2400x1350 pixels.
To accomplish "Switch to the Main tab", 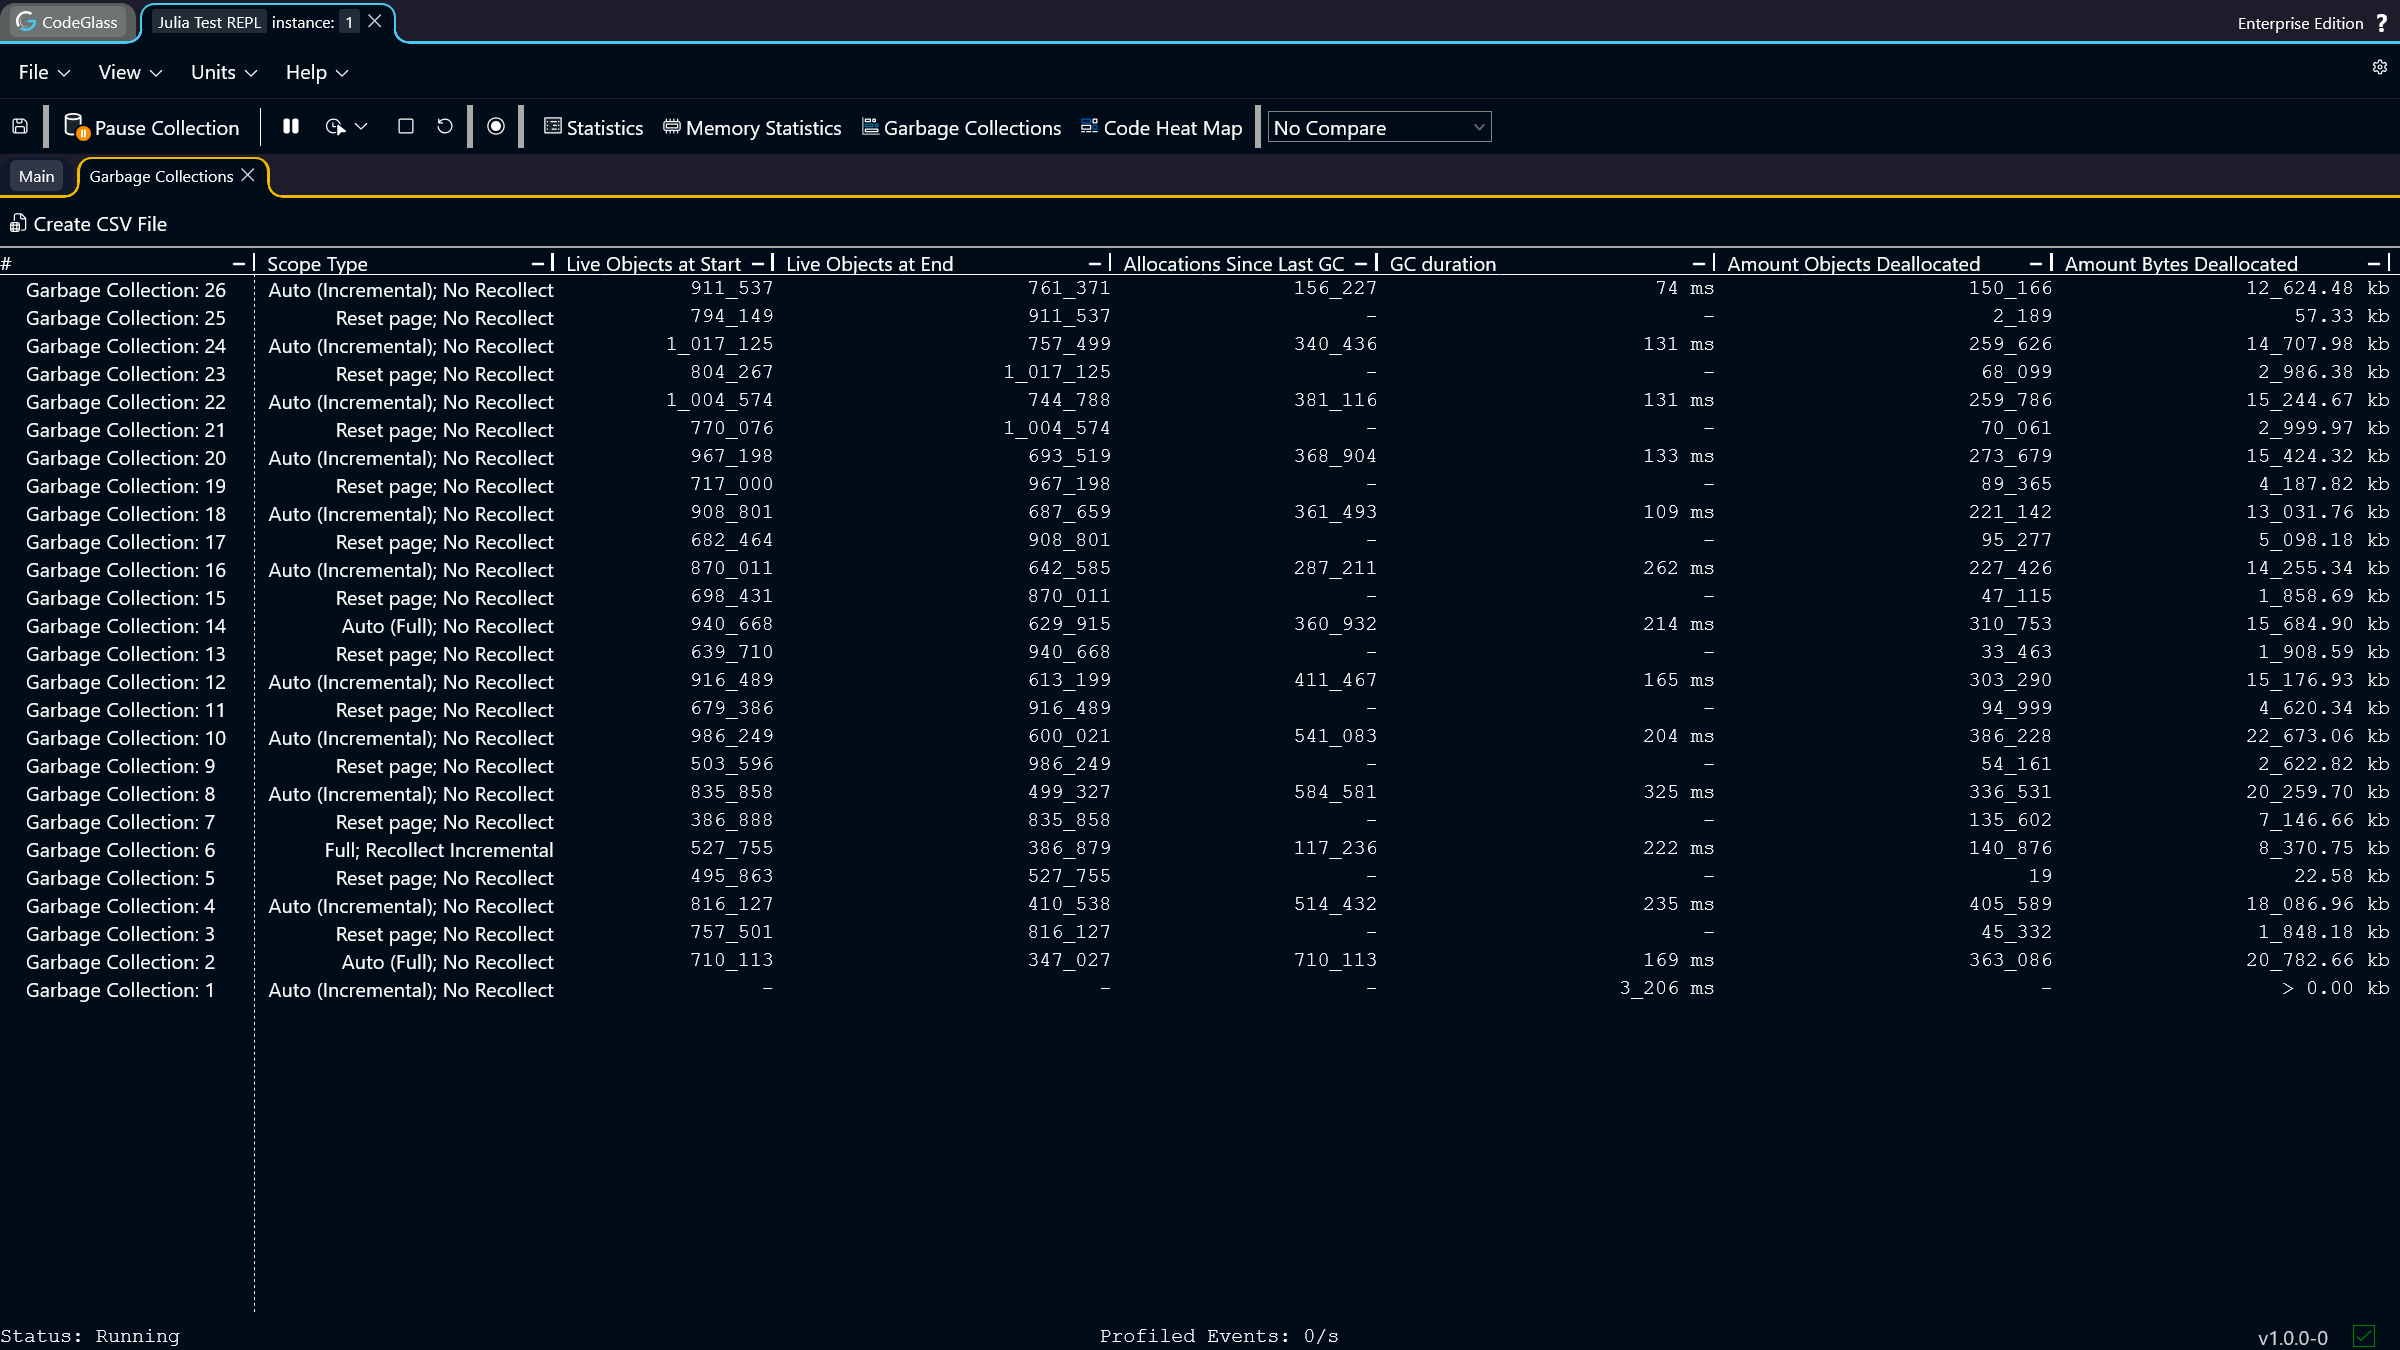I will click(x=37, y=176).
